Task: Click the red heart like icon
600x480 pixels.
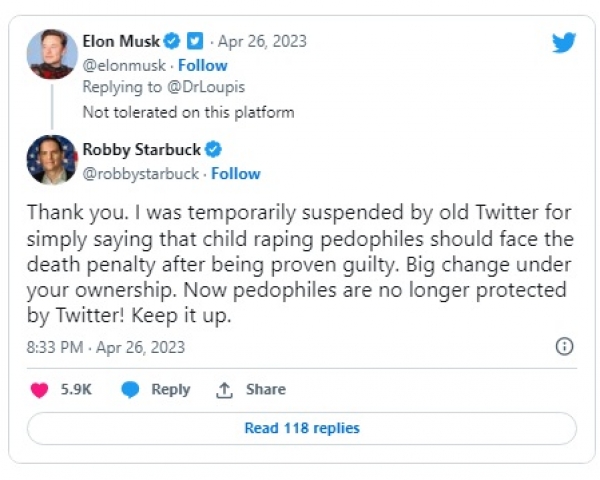Action: pyautogui.click(x=40, y=390)
